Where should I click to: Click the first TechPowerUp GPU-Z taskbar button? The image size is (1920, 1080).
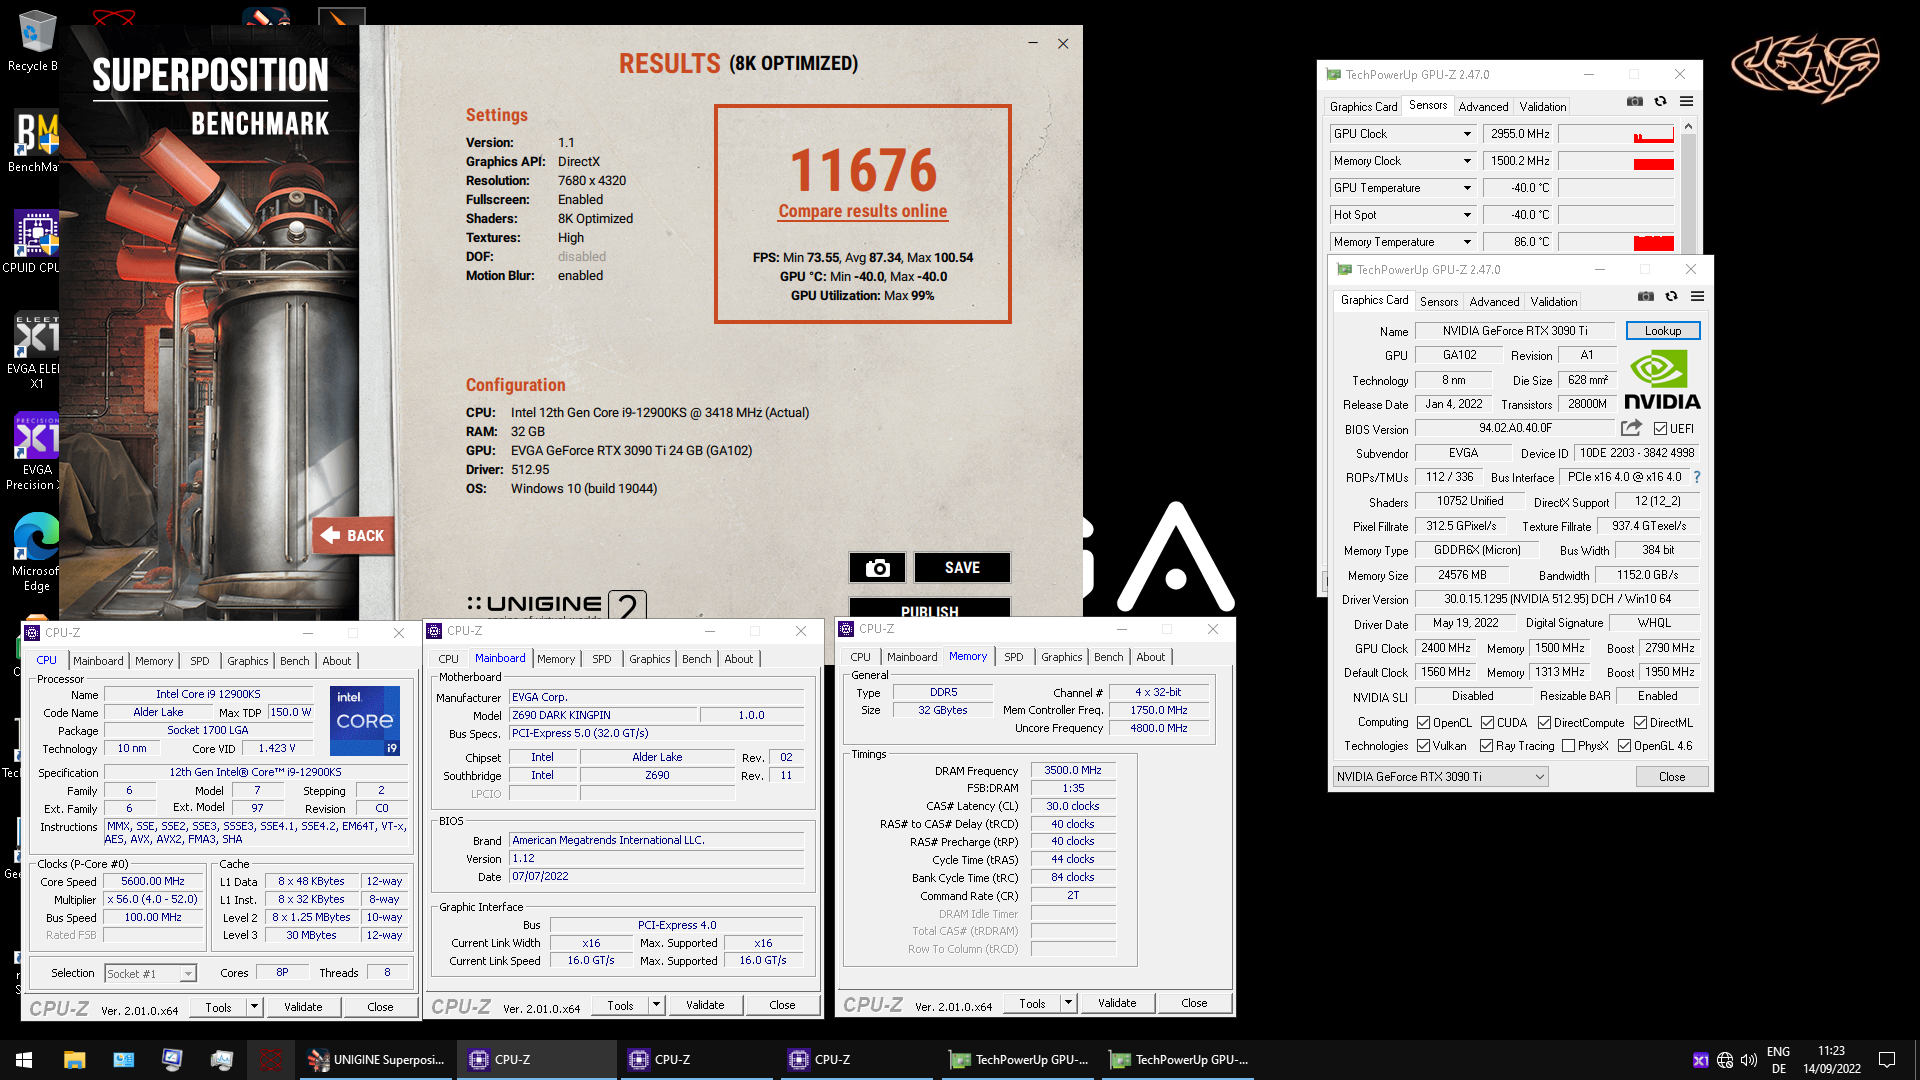point(1018,1060)
